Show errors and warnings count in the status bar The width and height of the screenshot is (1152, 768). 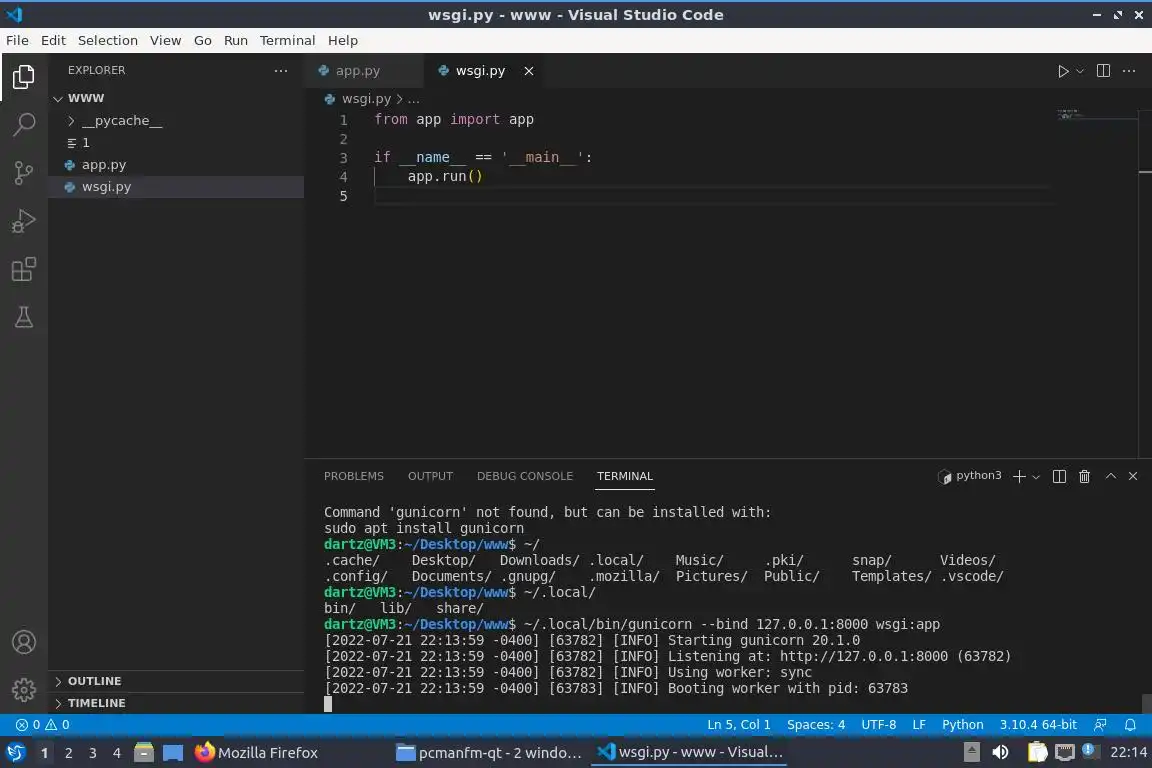tap(43, 725)
